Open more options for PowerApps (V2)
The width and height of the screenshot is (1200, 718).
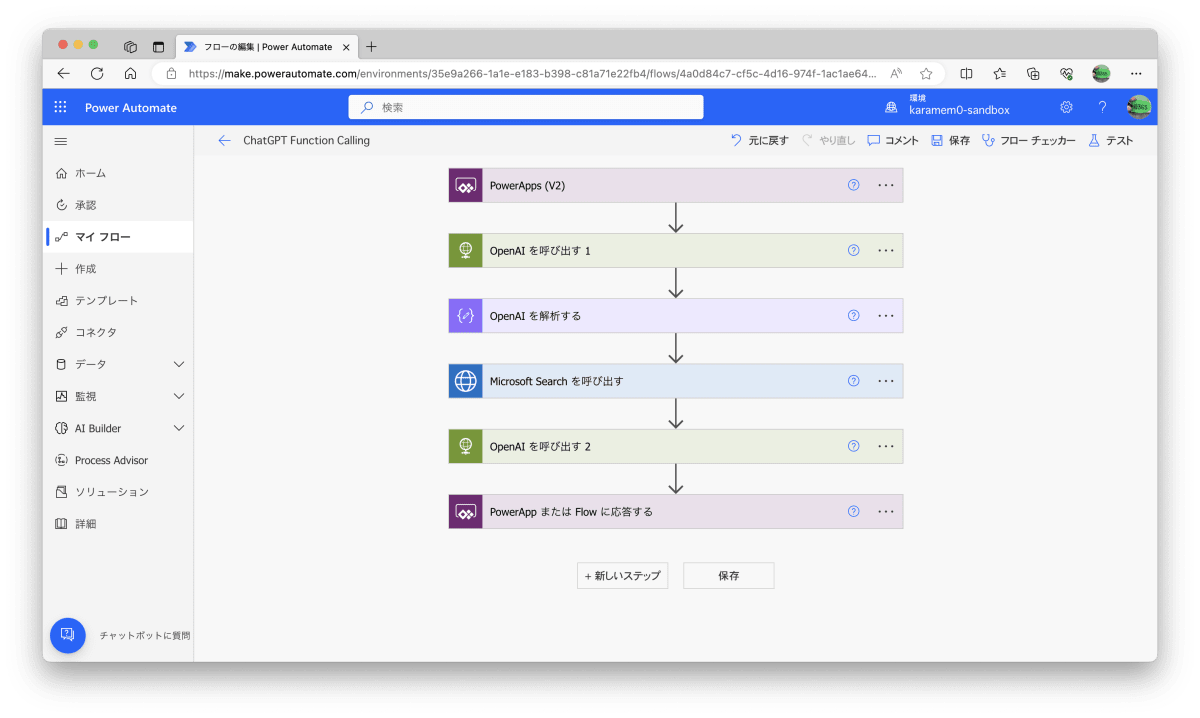tap(885, 185)
